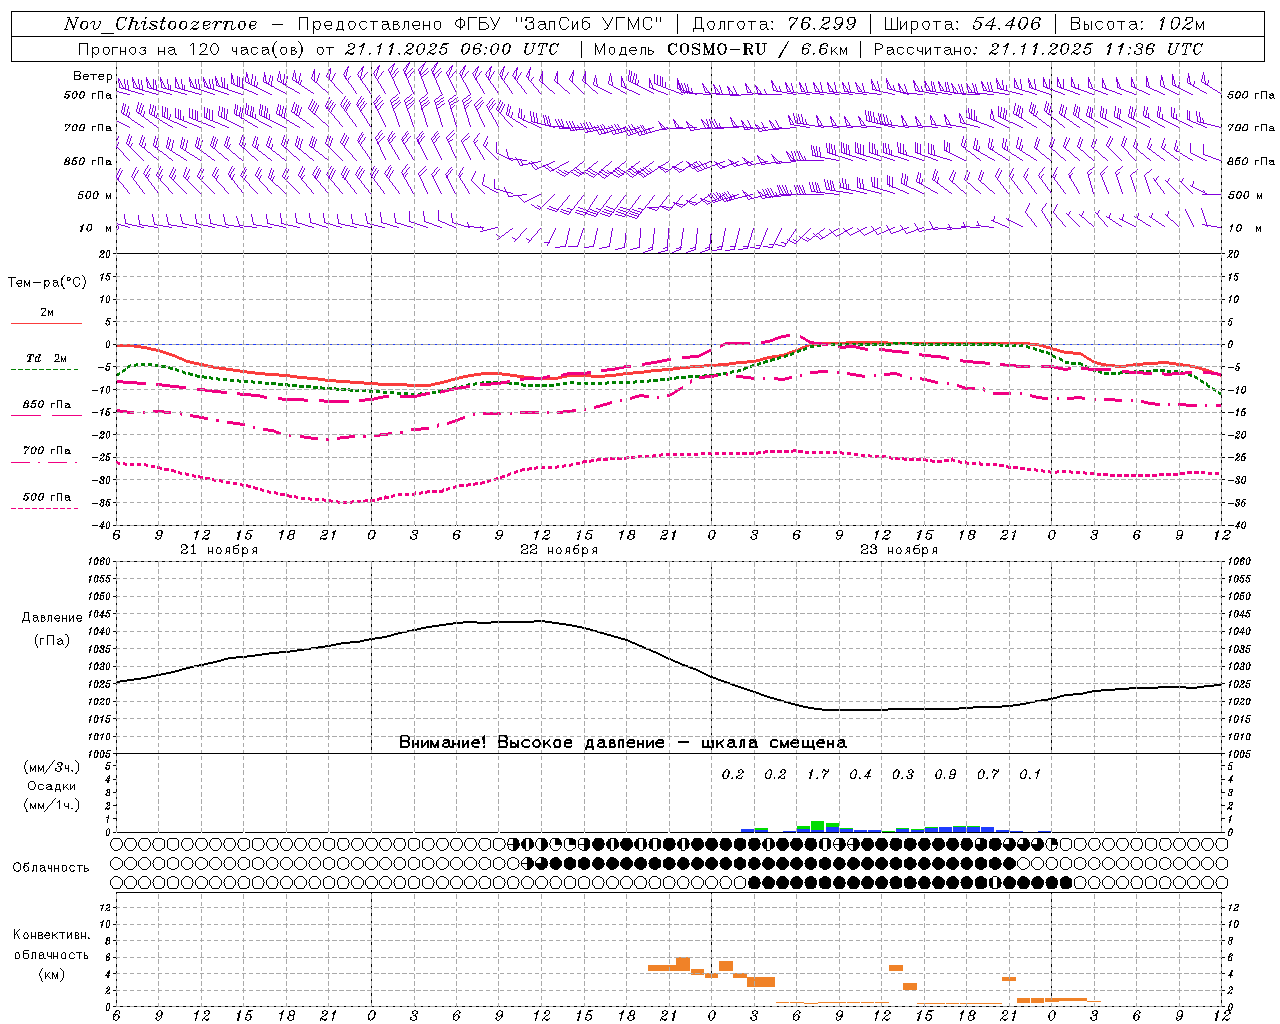The height and width of the screenshot is (1024, 1280).
Task: Click the (мм/1ч.) unit label
Action: (52, 805)
